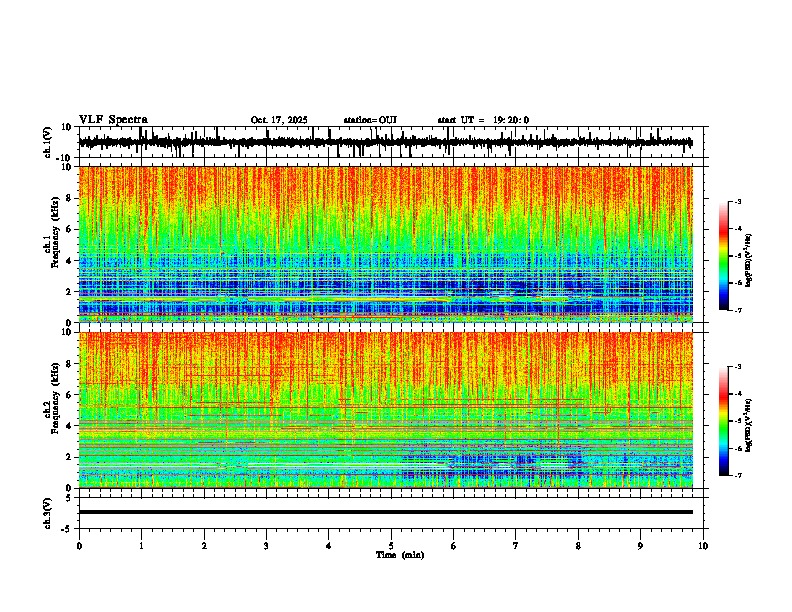This screenshot has height=612, width=792.
Task: Click the 'start UT = 19:20:0' label
Action: pos(483,120)
